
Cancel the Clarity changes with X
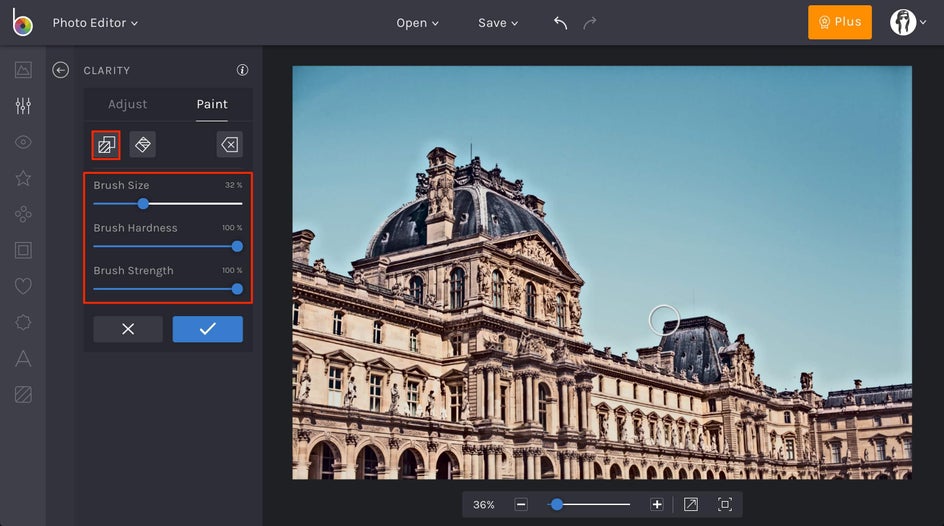pyautogui.click(x=128, y=329)
